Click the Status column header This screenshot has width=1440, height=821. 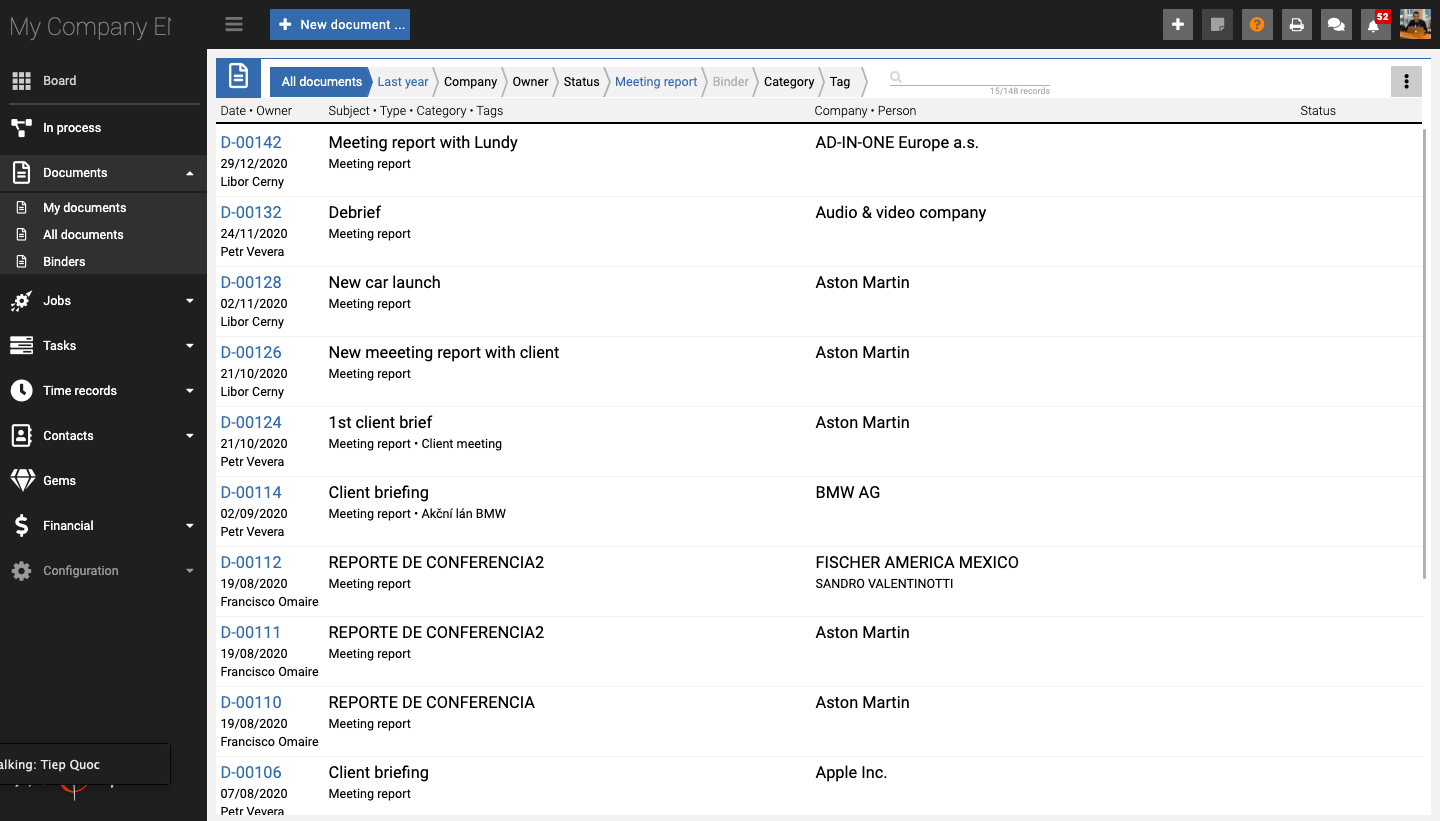pyautogui.click(x=1318, y=111)
